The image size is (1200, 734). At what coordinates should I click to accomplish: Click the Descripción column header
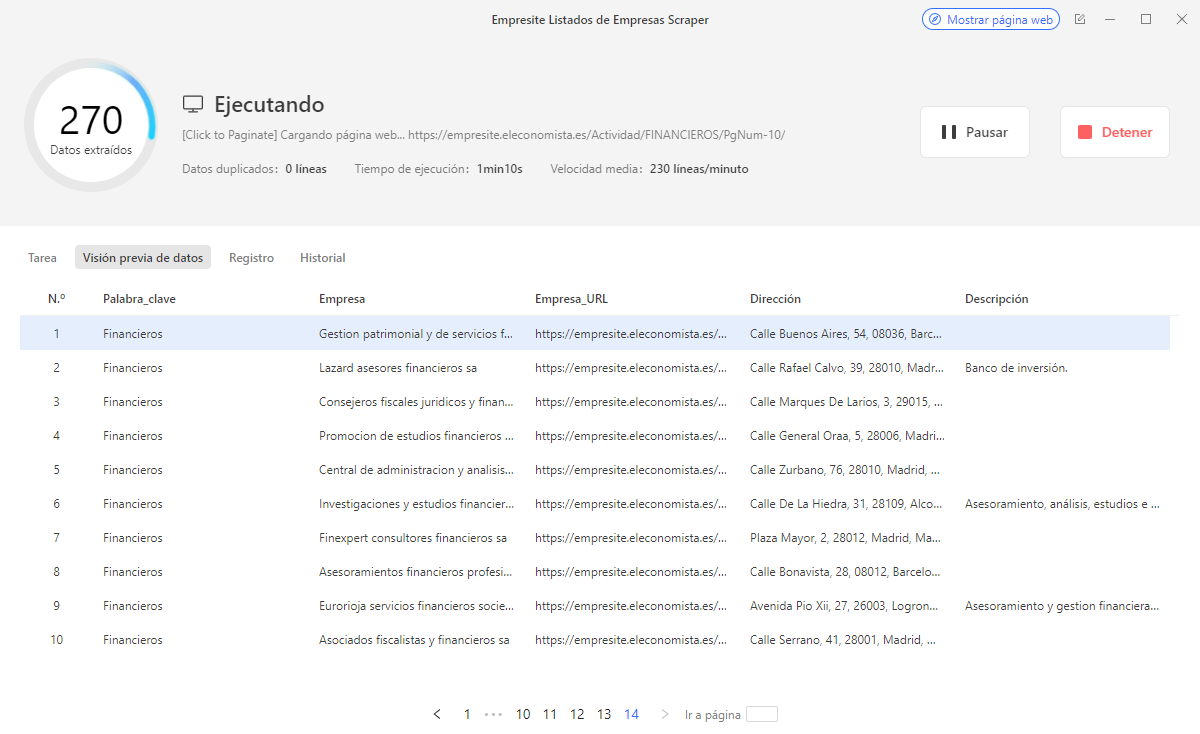(x=996, y=299)
